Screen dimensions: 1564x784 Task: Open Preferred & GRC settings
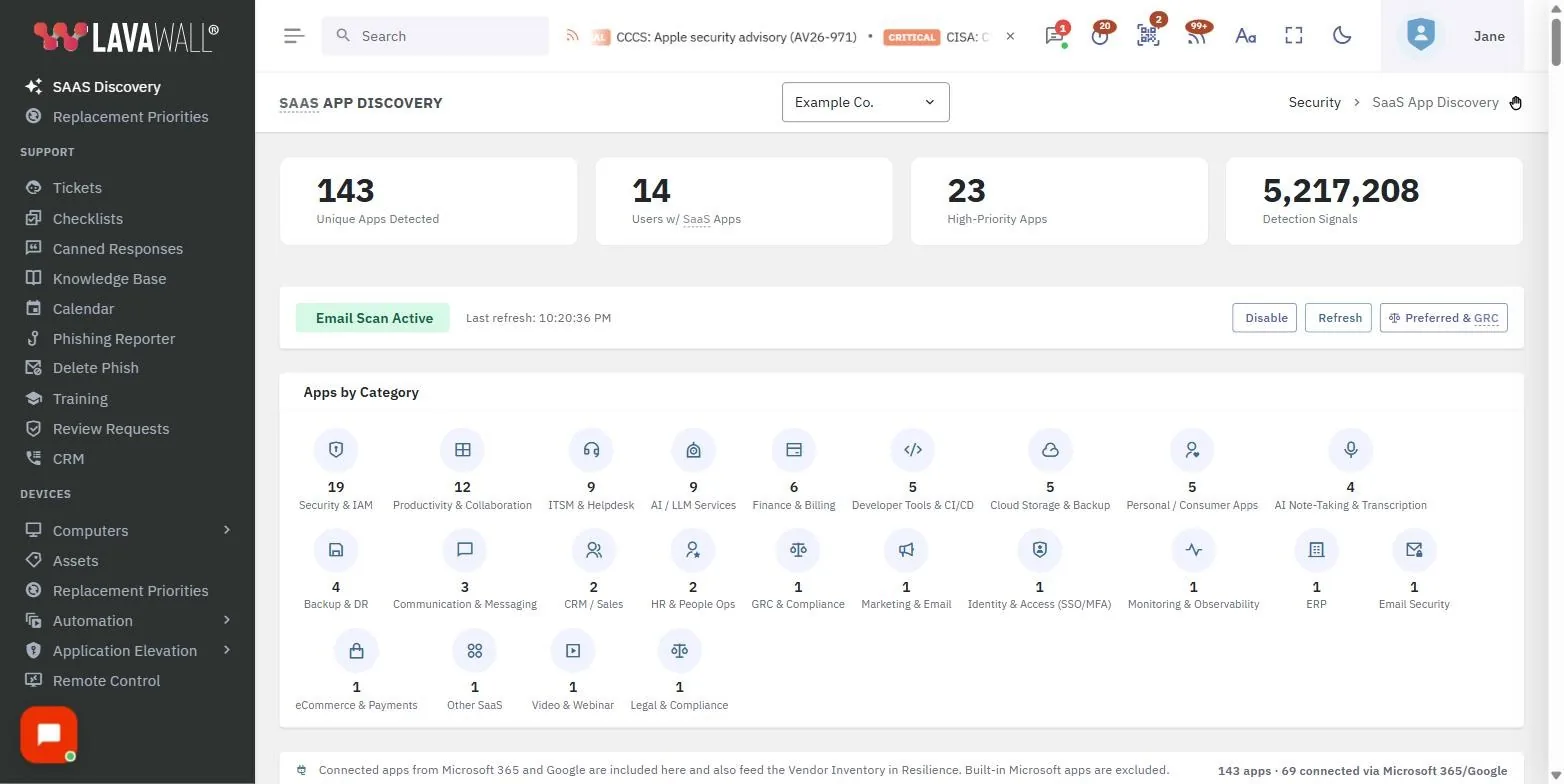pos(1444,318)
